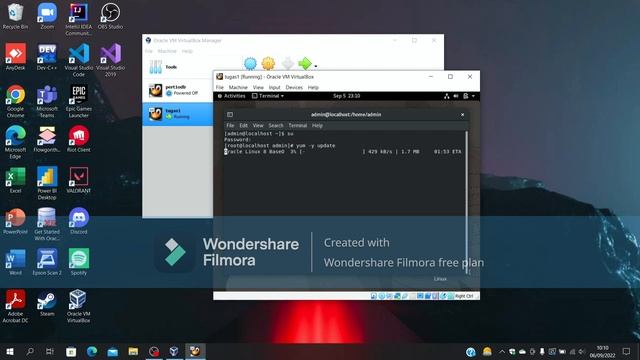640x360 pixels.
Task: Launch VALORANT from the desktop
Action: [x=78, y=180]
